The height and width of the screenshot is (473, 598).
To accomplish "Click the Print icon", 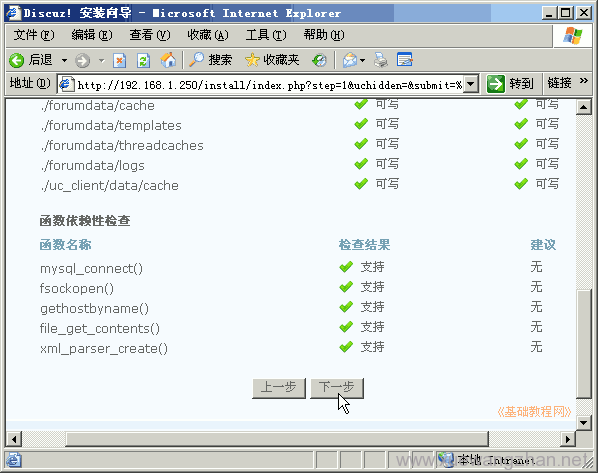I will coord(380,60).
